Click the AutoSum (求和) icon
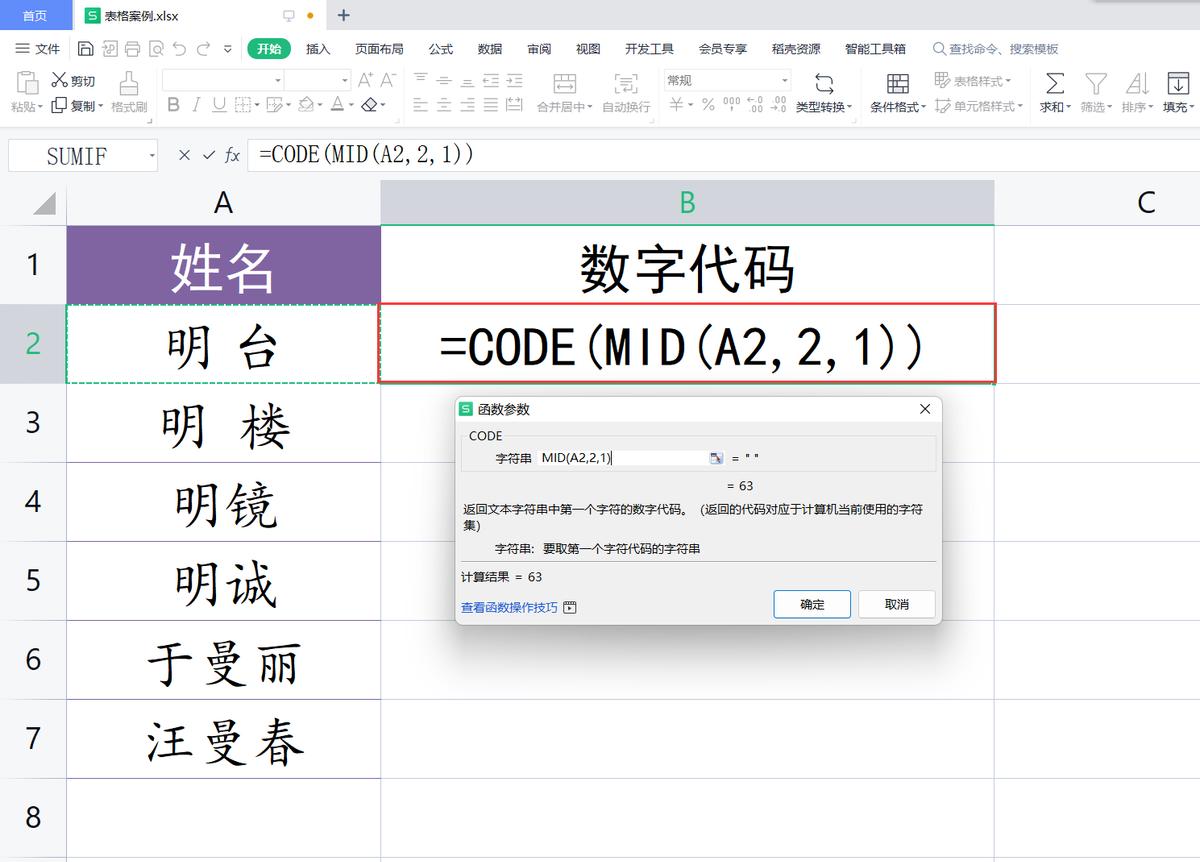Screen dimensions: 1200x862 tap(1053, 85)
